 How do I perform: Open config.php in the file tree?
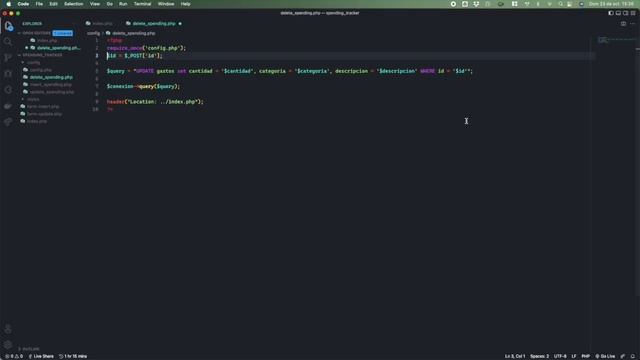click(38, 70)
